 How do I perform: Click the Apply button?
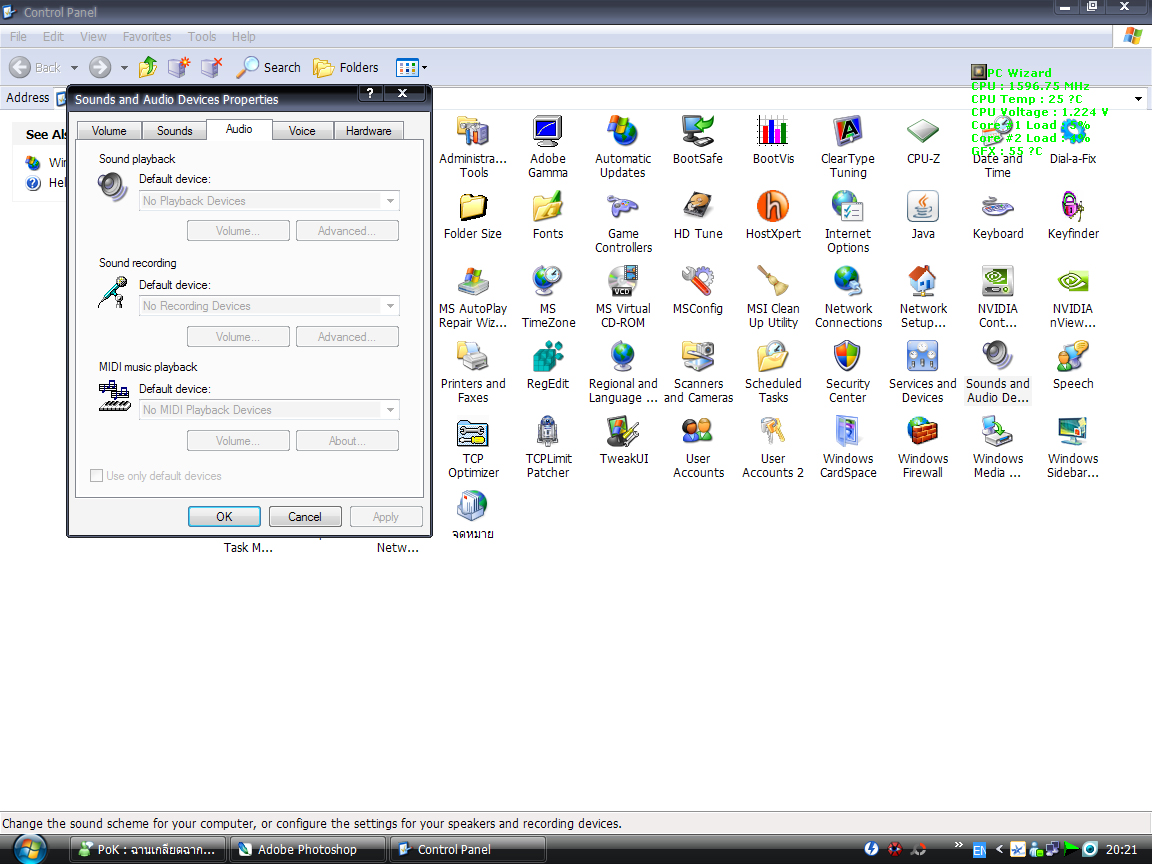pos(386,516)
